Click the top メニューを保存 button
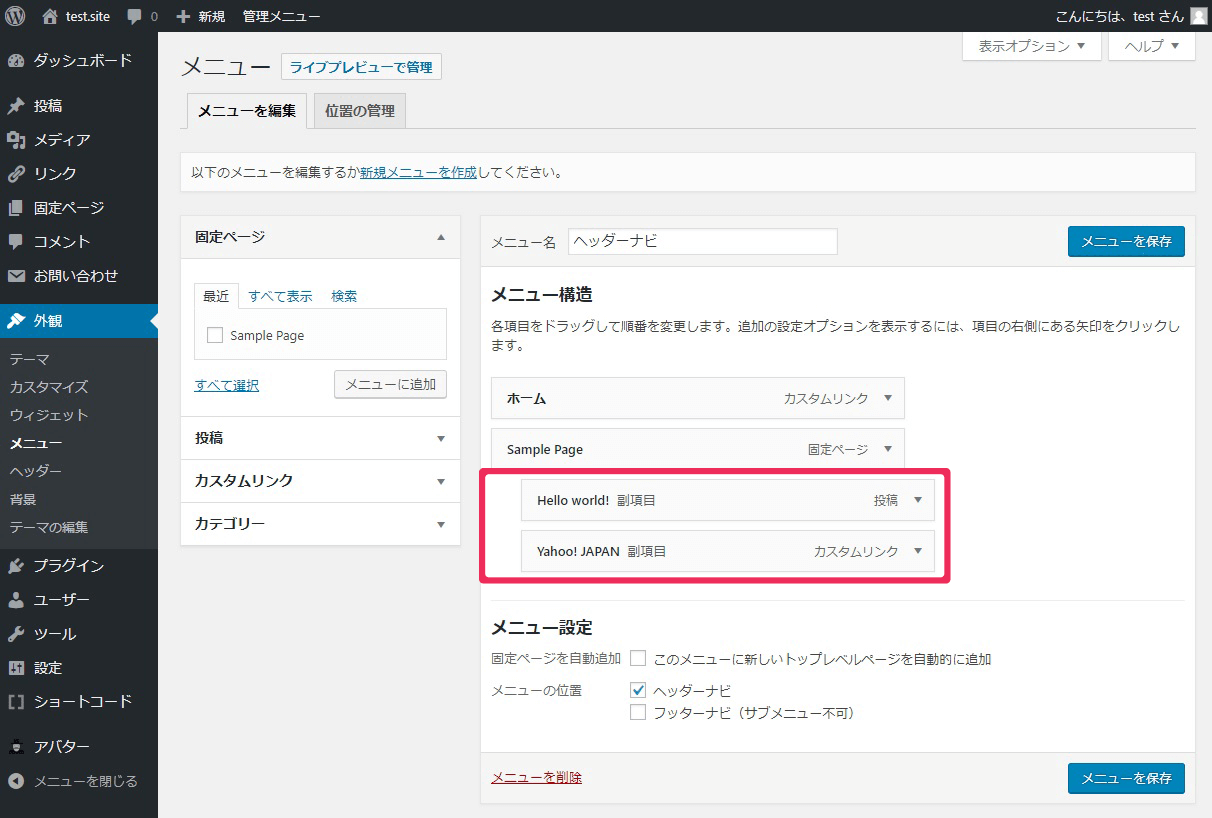 pos(1125,241)
